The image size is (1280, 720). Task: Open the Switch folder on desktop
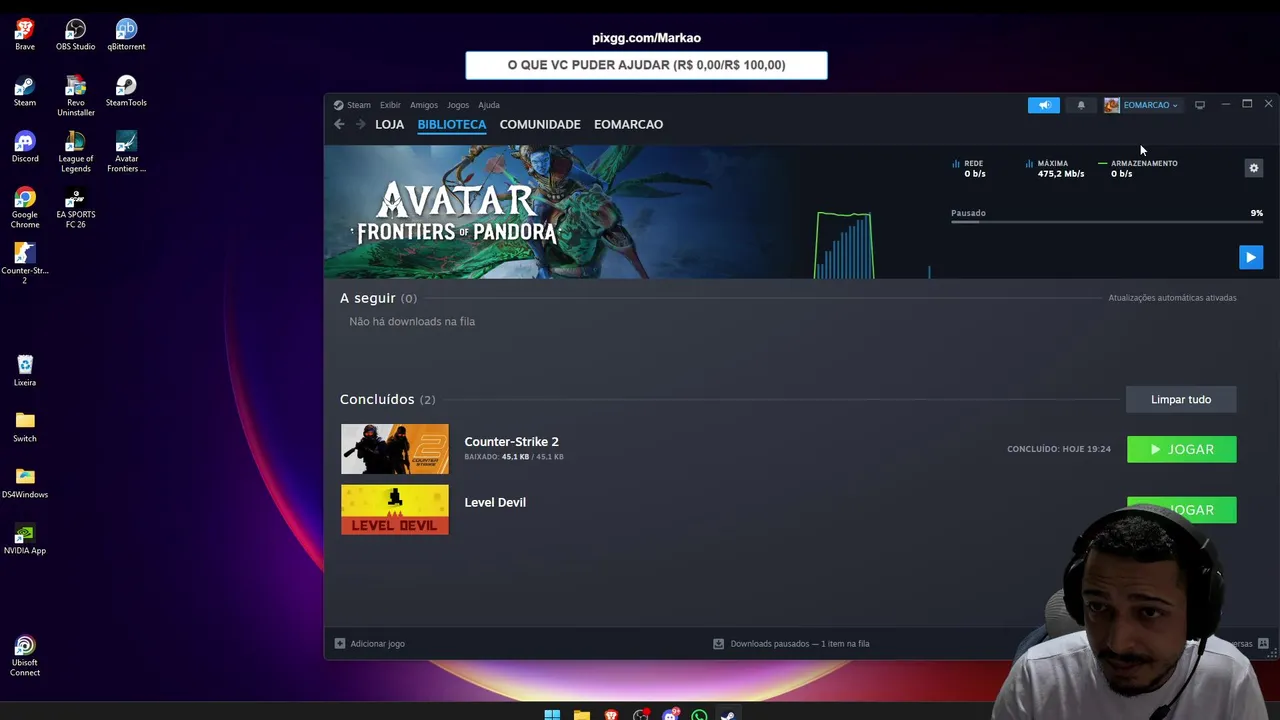25,426
